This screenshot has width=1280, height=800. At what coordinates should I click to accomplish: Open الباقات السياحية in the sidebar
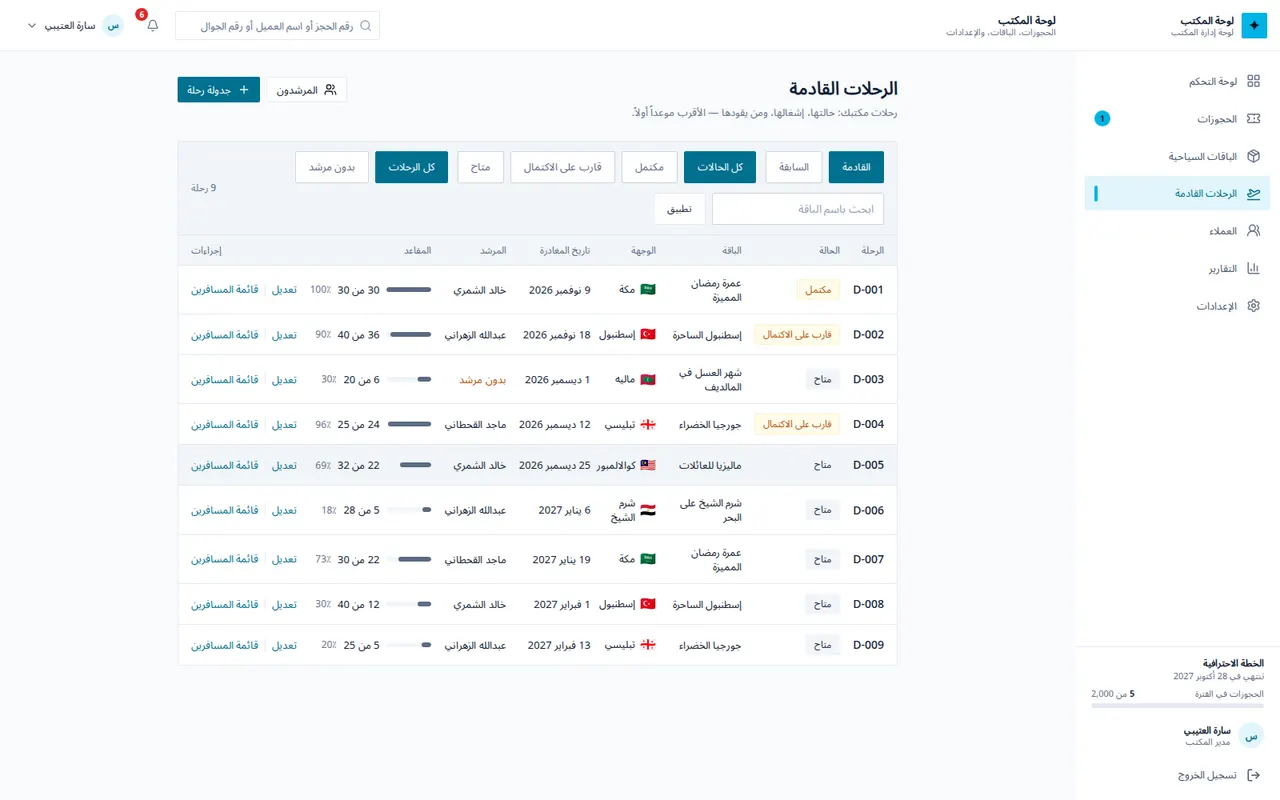click(x=1177, y=156)
